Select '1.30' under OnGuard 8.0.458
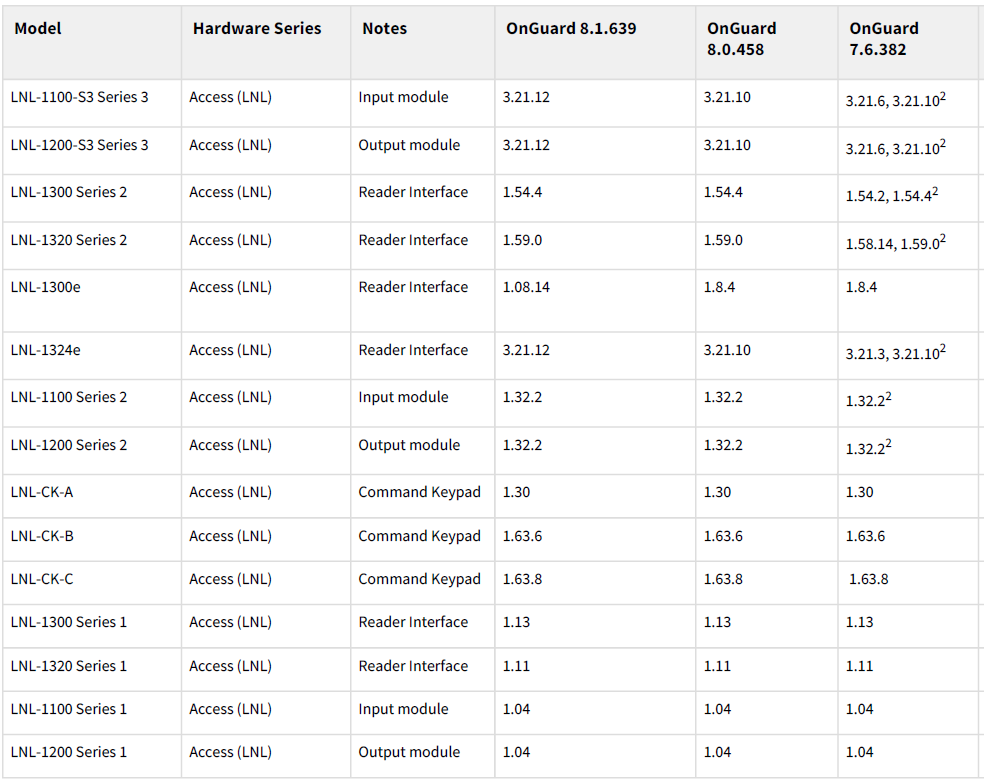The width and height of the screenshot is (984, 779). tap(717, 492)
